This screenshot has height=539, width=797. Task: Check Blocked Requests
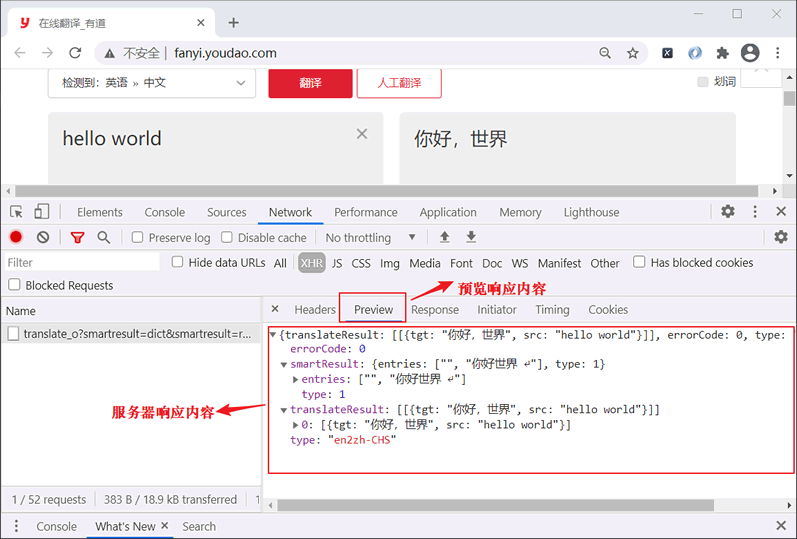(x=14, y=285)
